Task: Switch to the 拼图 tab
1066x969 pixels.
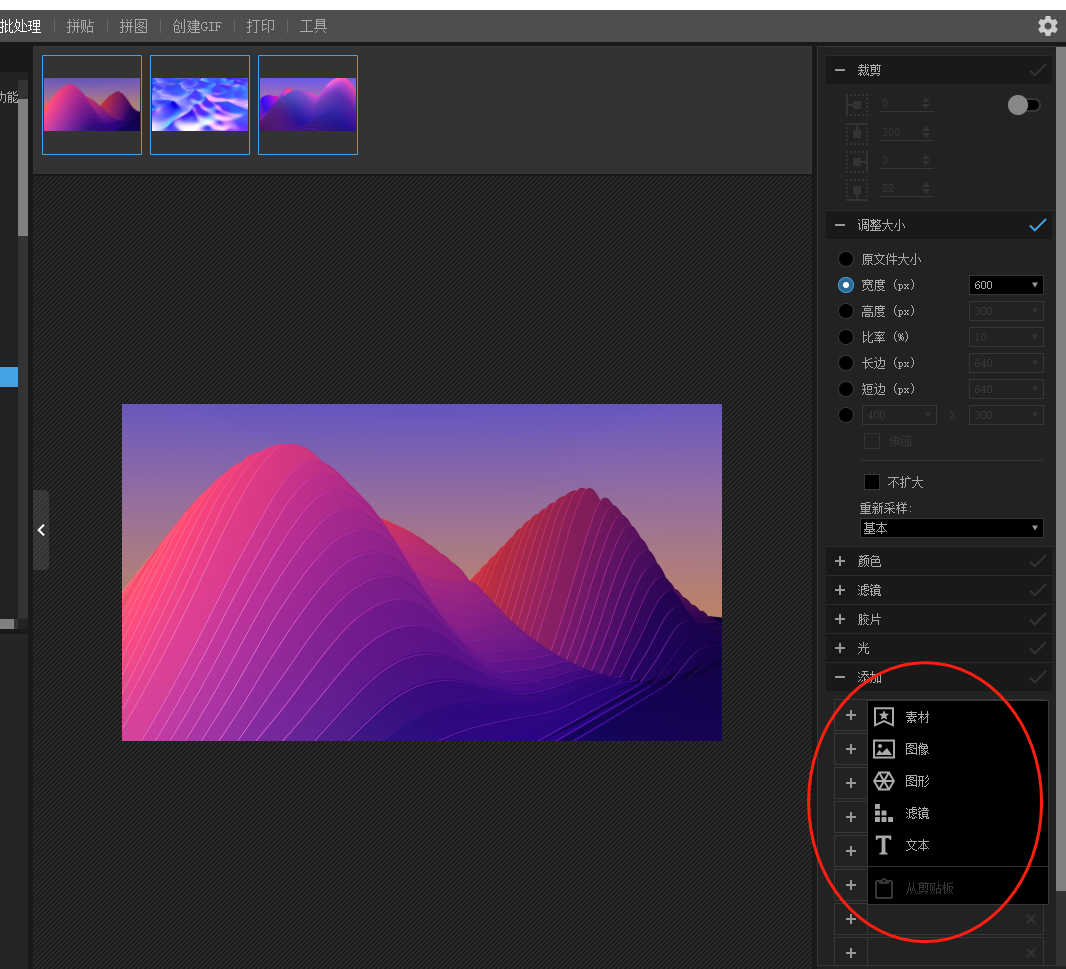Action: [133, 26]
